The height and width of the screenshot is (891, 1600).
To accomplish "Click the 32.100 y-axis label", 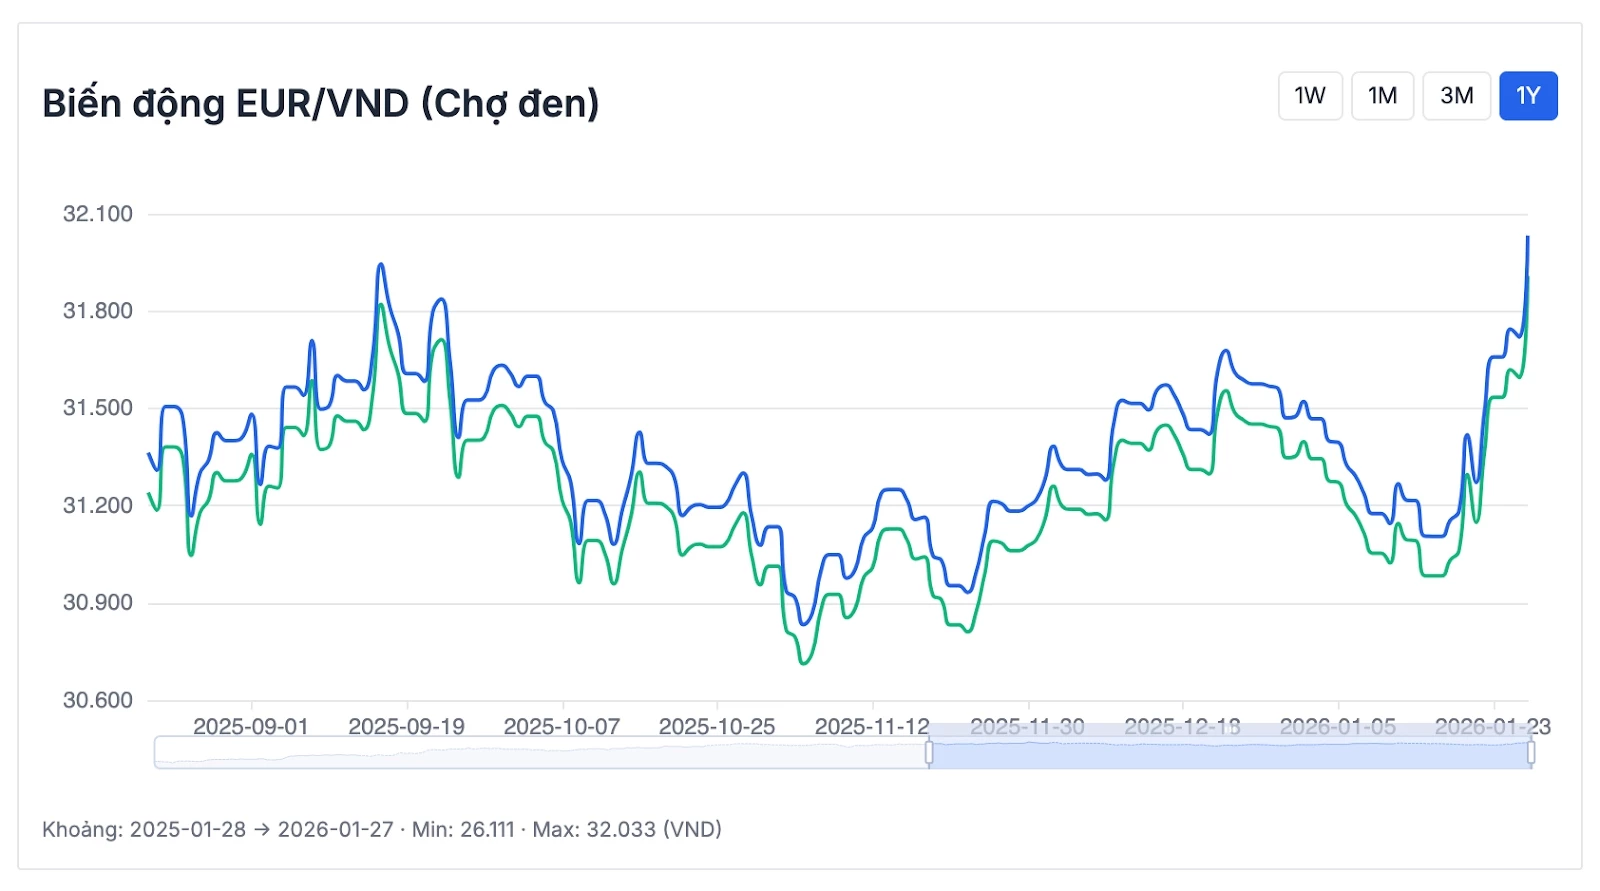I will 97,214.
